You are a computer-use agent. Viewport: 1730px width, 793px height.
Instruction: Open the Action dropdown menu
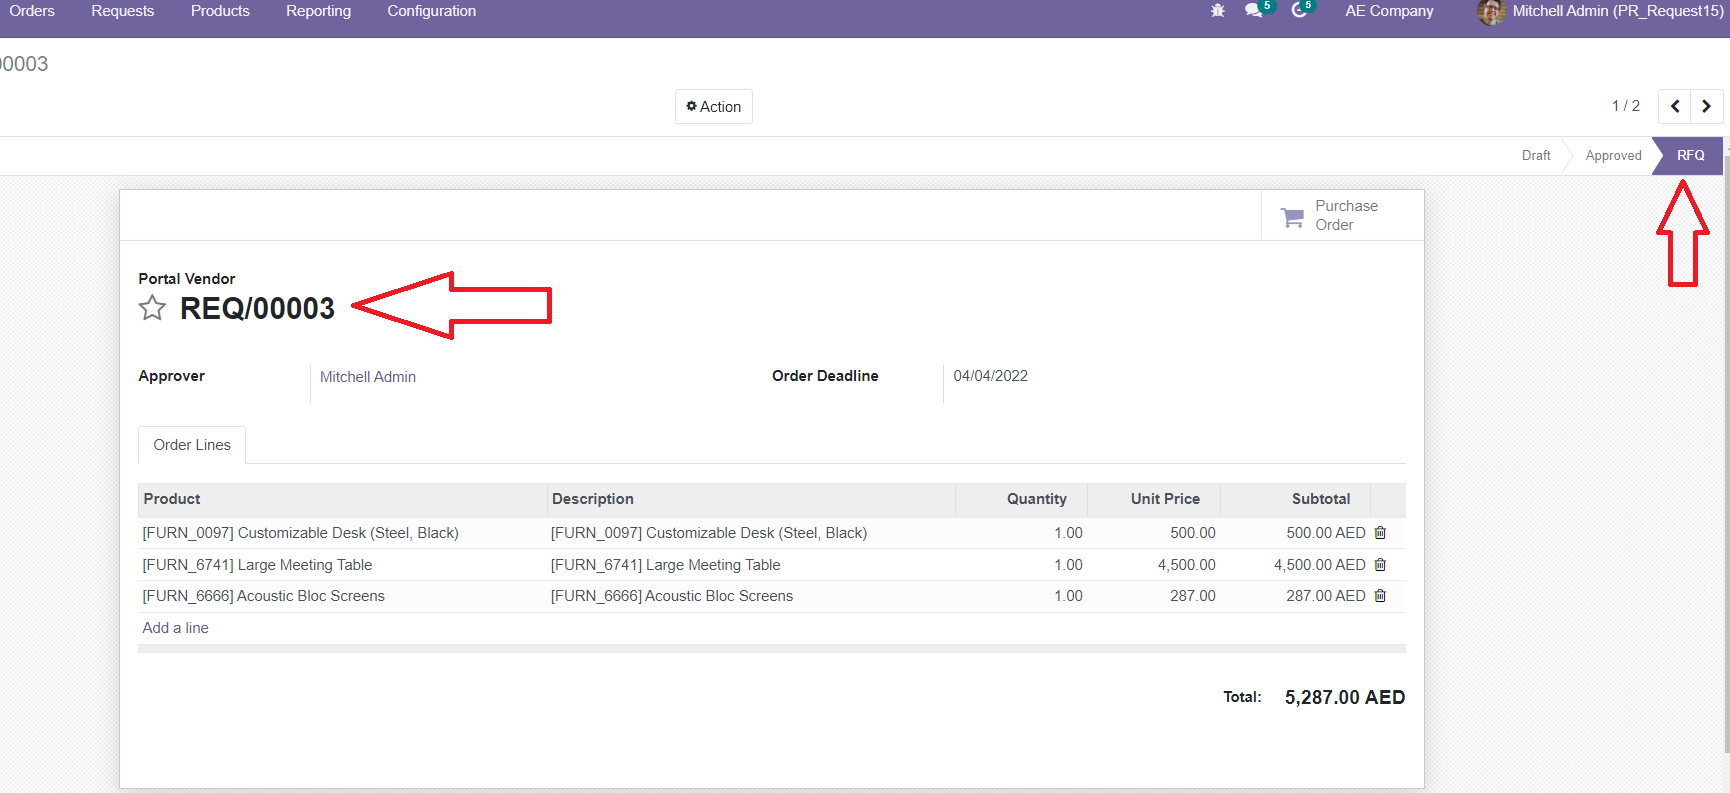tap(713, 107)
